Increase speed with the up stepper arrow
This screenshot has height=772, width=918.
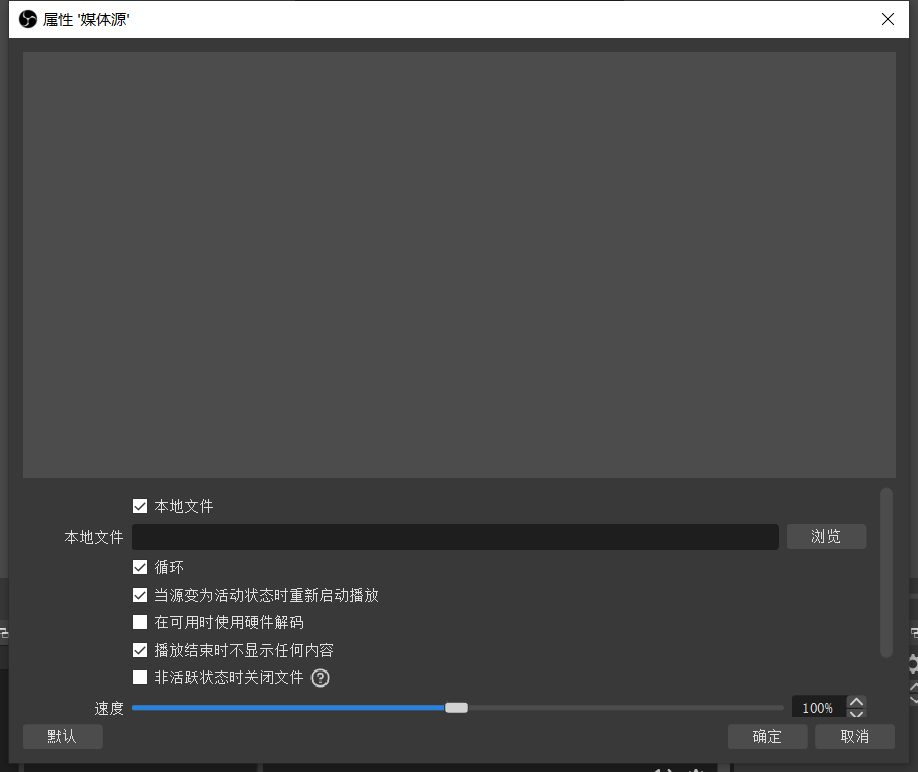(856, 701)
